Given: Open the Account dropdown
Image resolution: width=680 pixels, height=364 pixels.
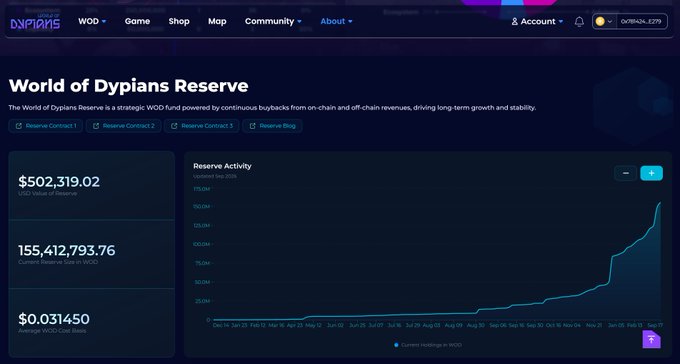Looking at the screenshot, I should pos(537,21).
